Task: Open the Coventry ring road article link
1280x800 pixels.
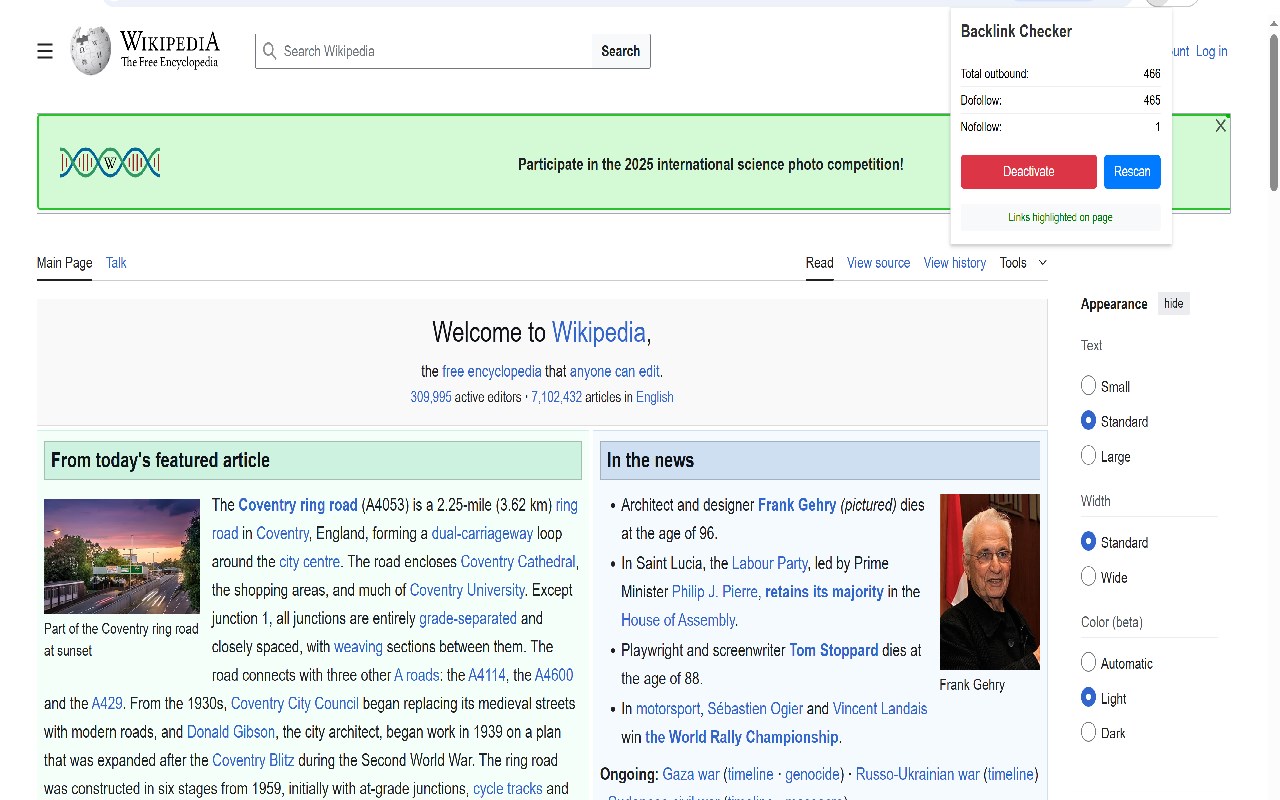Action: 298,505
